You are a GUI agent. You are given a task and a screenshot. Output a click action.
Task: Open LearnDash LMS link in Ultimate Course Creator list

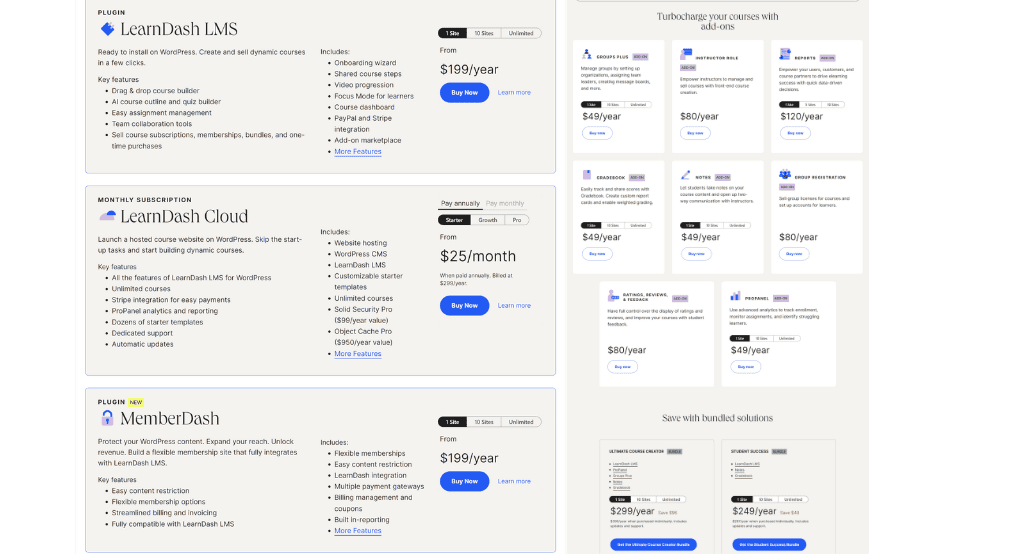click(x=625, y=464)
